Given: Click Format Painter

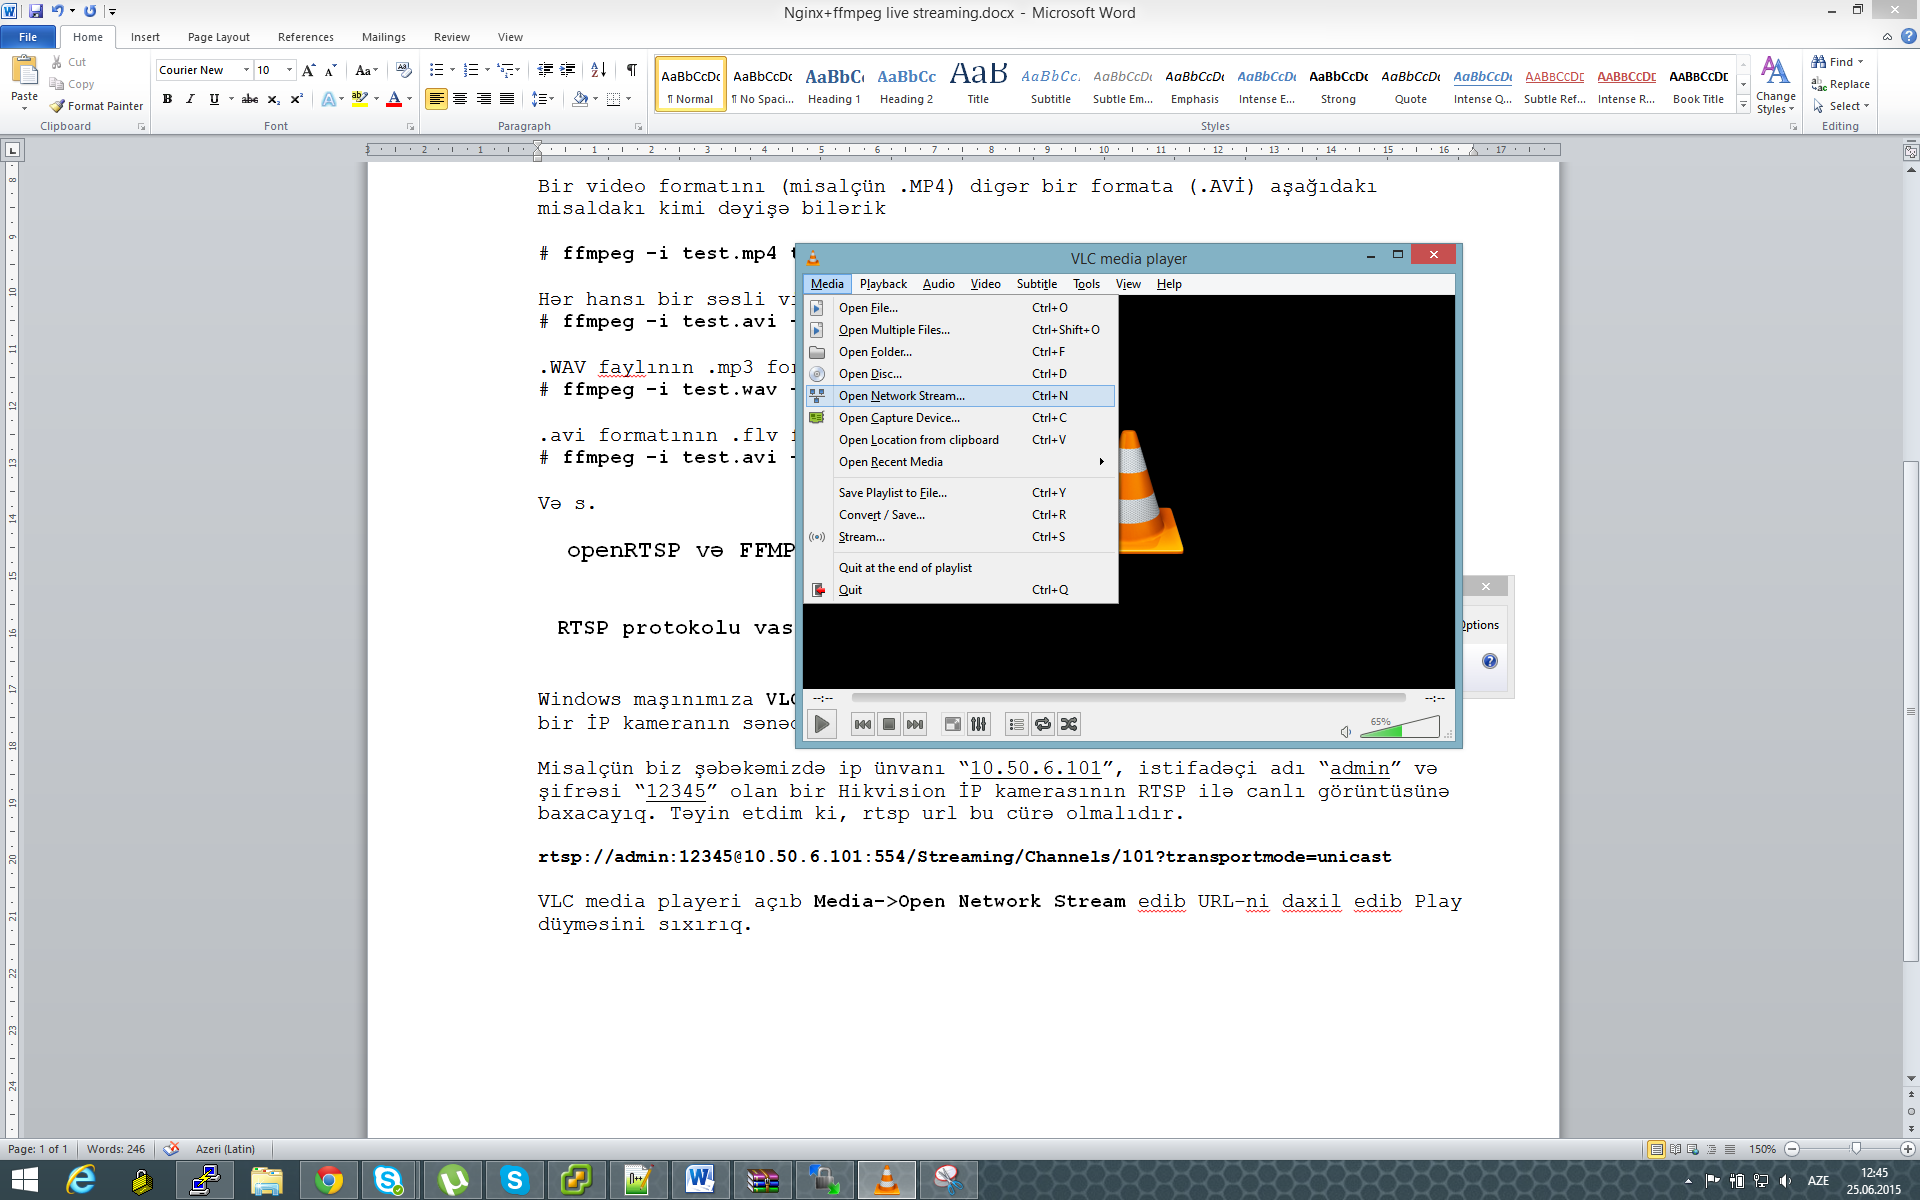Looking at the screenshot, I should [x=97, y=106].
